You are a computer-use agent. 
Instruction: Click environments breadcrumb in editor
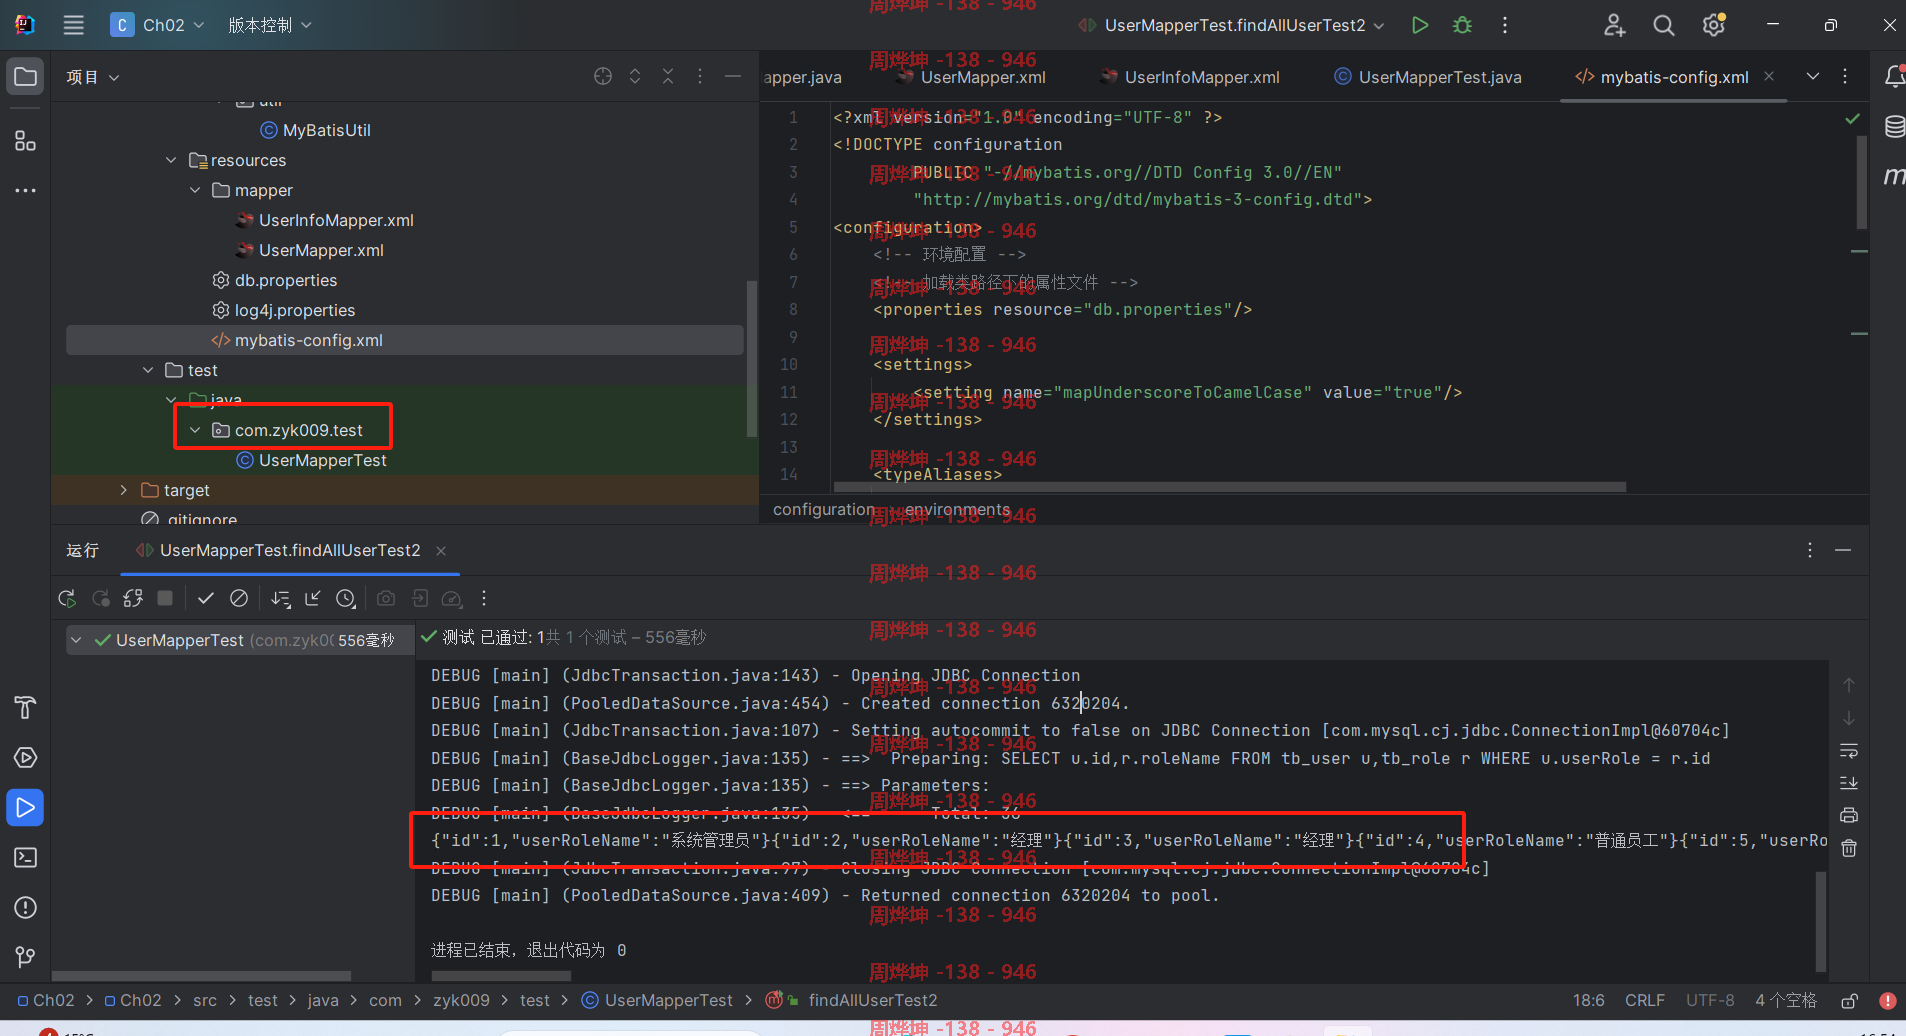(x=957, y=509)
